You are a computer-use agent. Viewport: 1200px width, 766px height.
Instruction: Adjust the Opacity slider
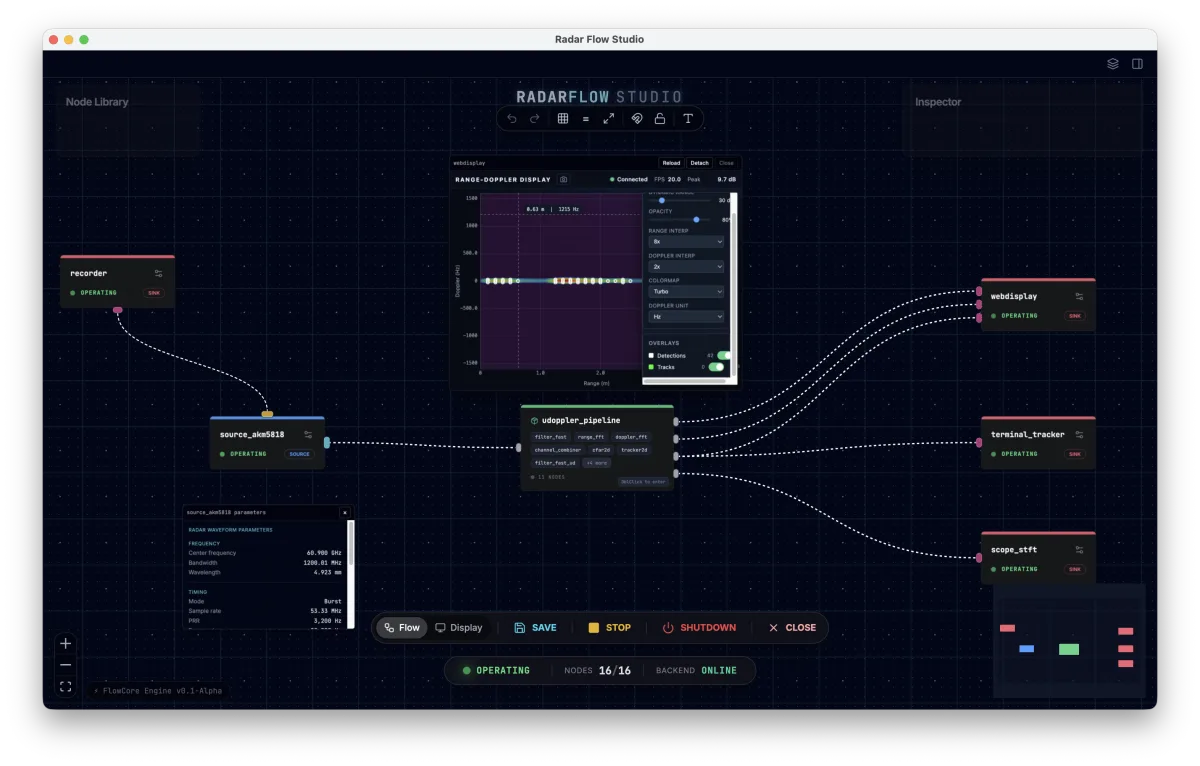tap(697, 220)
